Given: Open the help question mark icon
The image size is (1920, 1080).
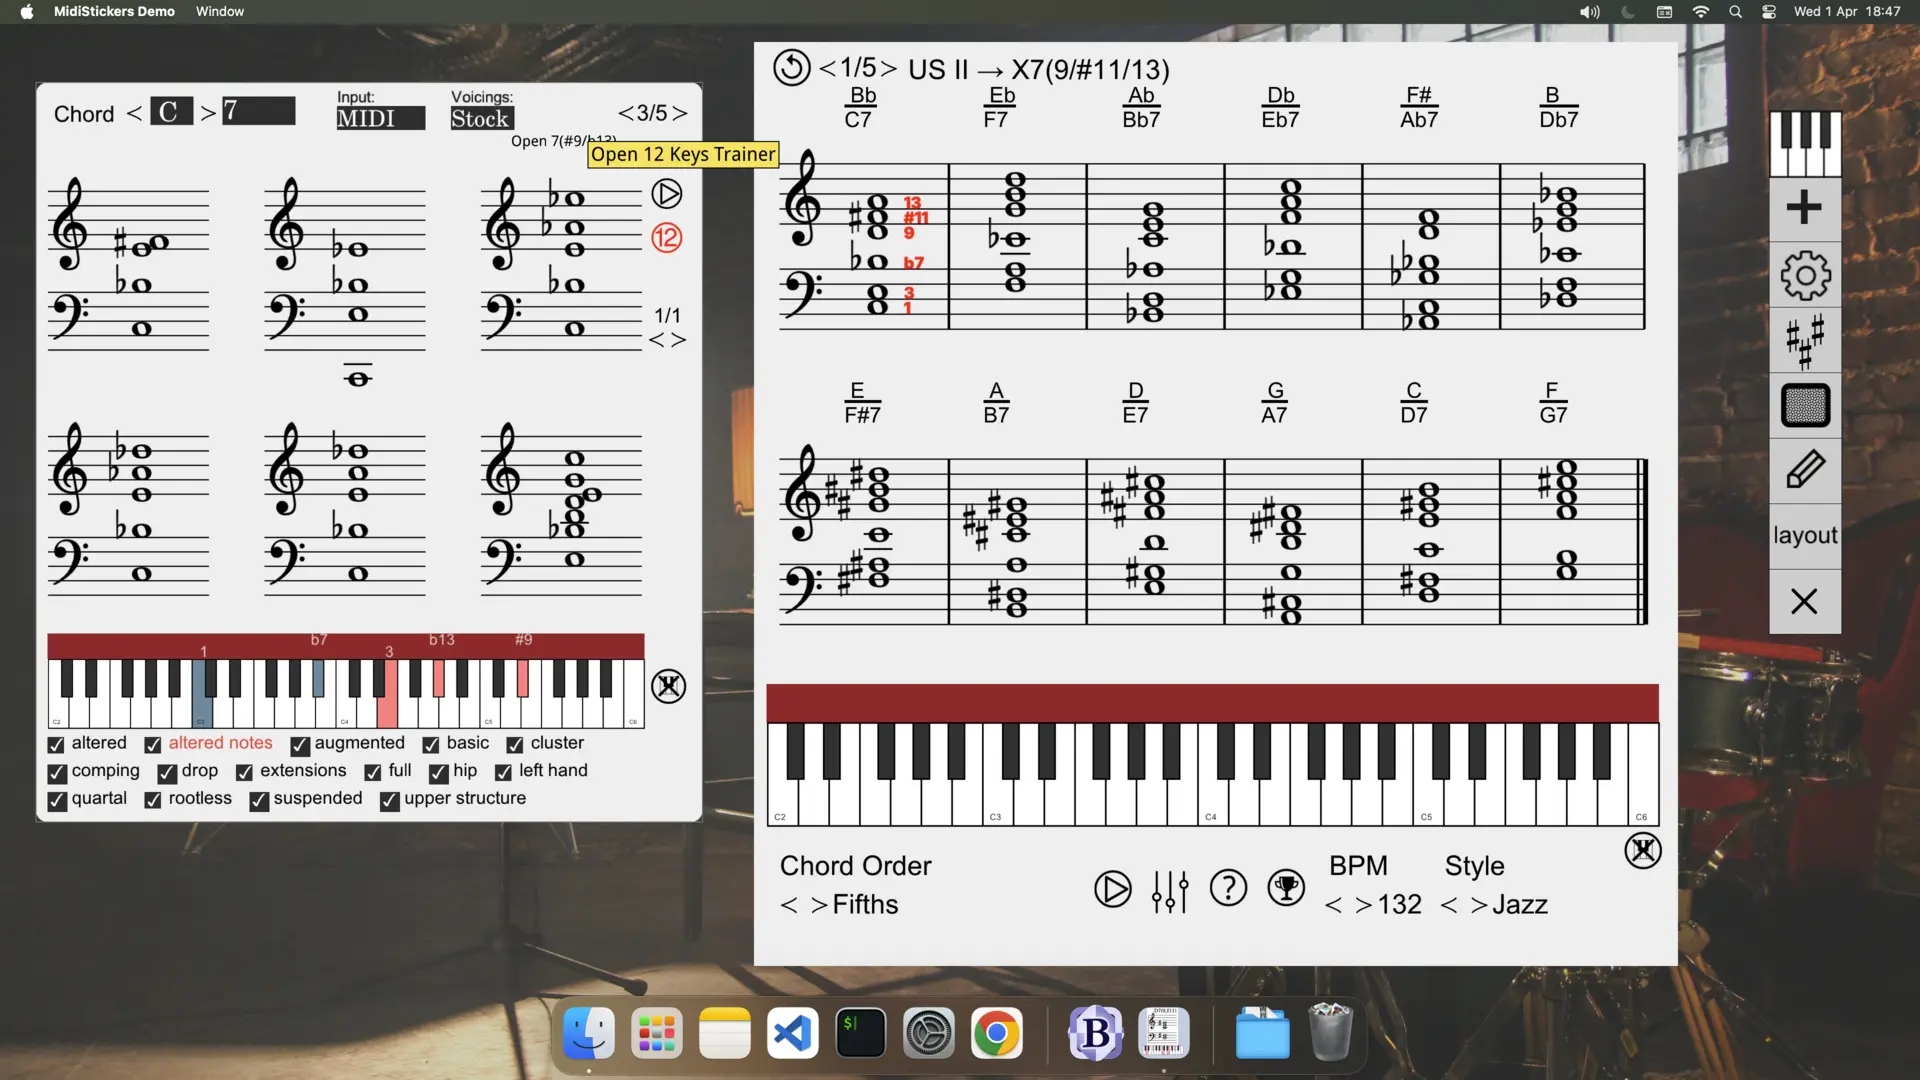Looking at the screenshot, I should coord(1228,888).
